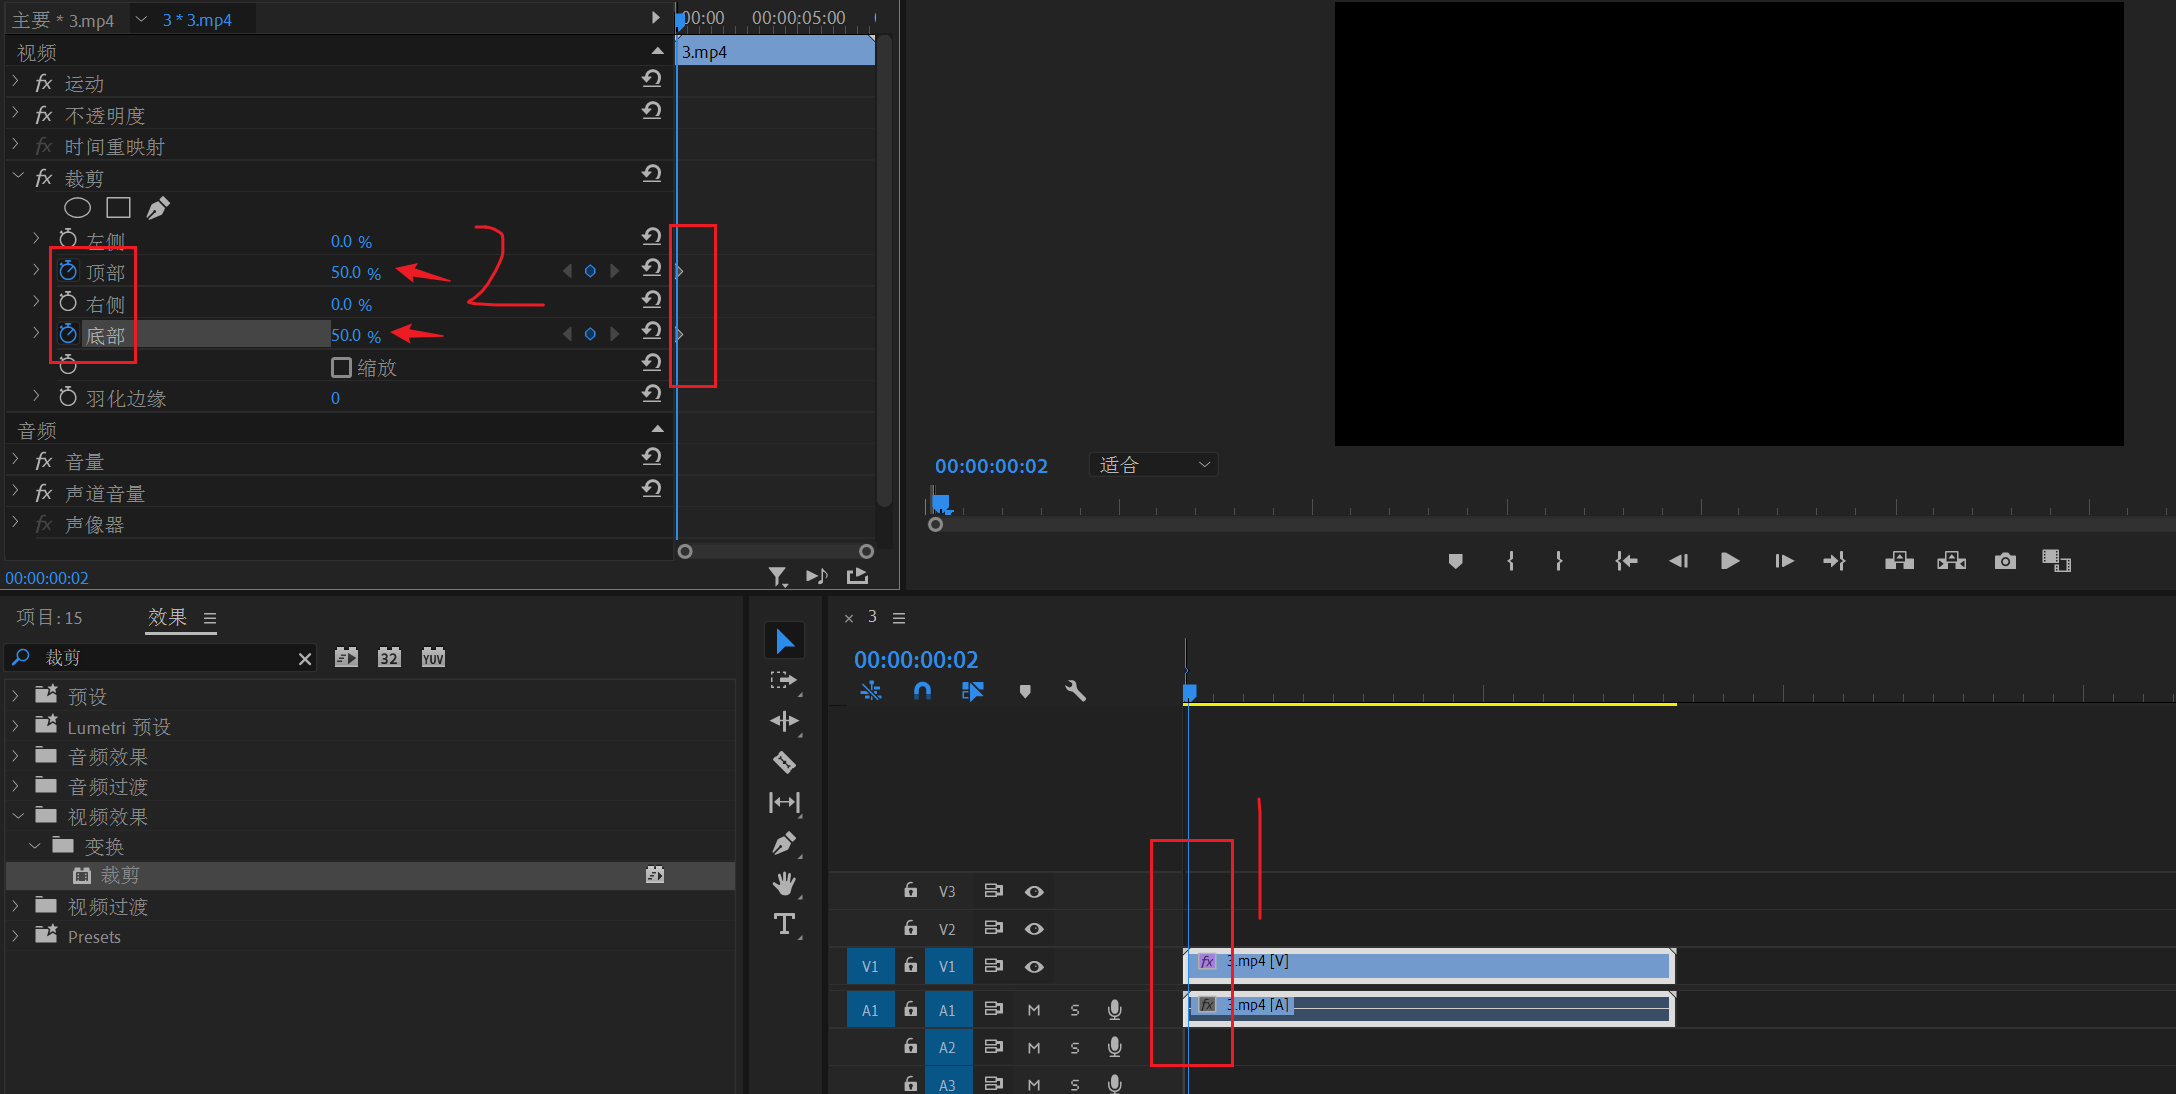The height and width of the screenshot is (1094, 2176).
Task: Toggle V1 track output eye
Action: pyautogui.click(x=1034, y=967)
